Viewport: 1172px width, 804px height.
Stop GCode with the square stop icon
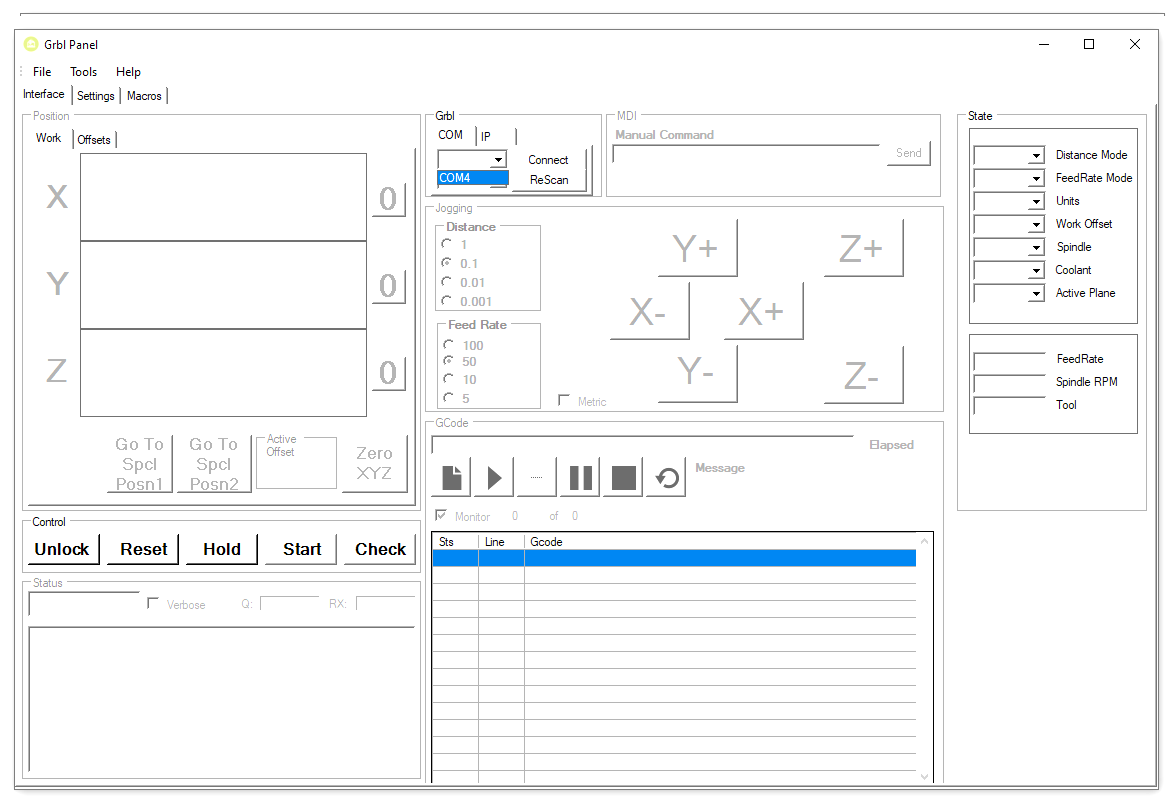(623, 477)
